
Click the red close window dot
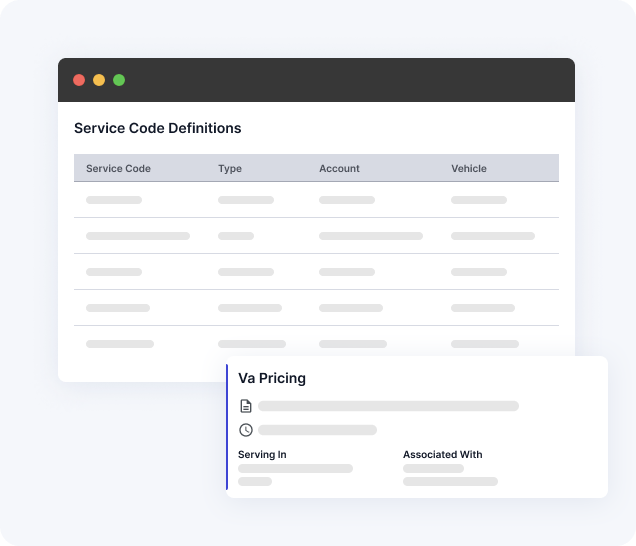point(79,80)
